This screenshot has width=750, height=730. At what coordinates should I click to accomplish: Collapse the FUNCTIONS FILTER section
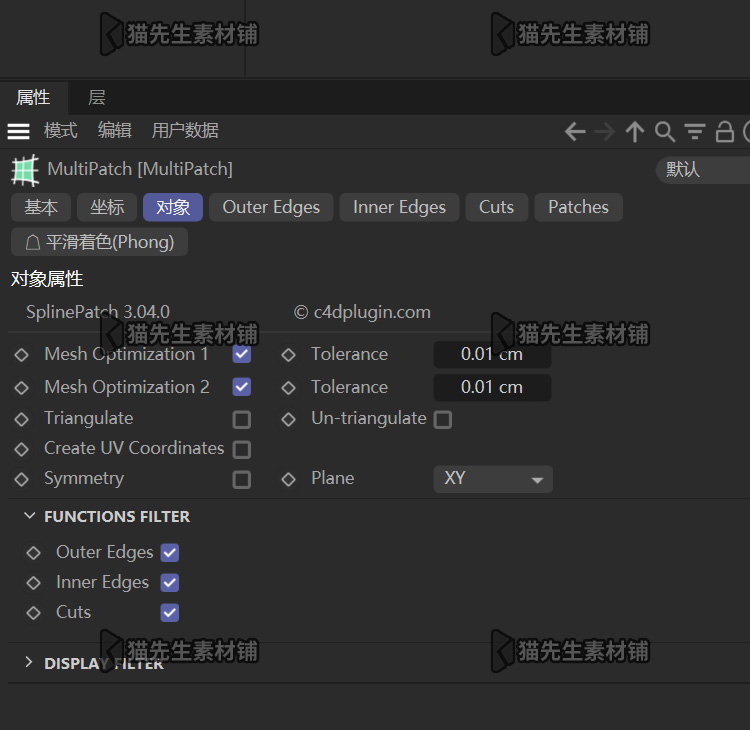click(x=29, y=516)
